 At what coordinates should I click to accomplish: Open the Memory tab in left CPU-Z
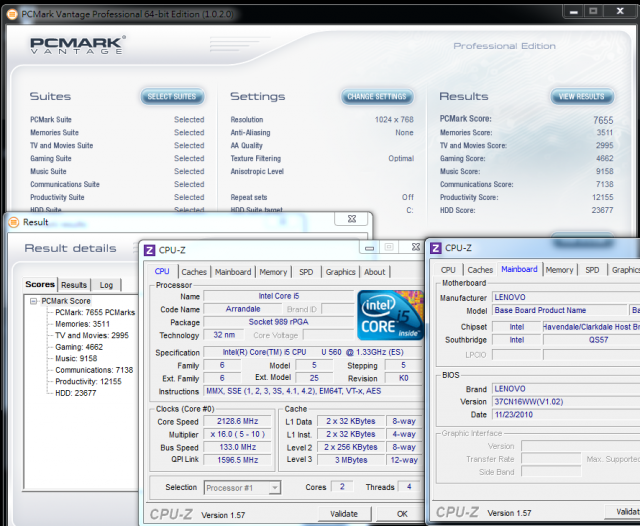tap(273, 272)
